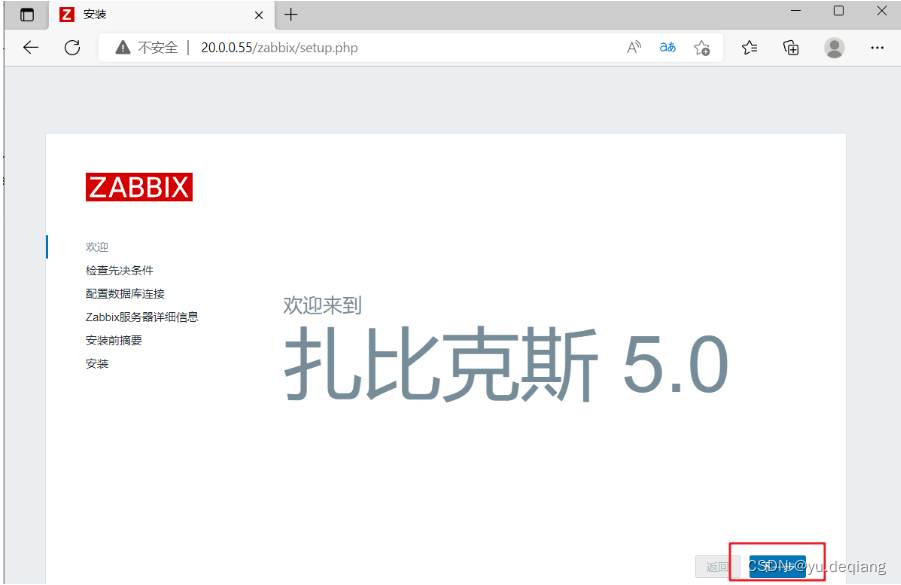Select the 安装 browser tab

tap(161, 15)
